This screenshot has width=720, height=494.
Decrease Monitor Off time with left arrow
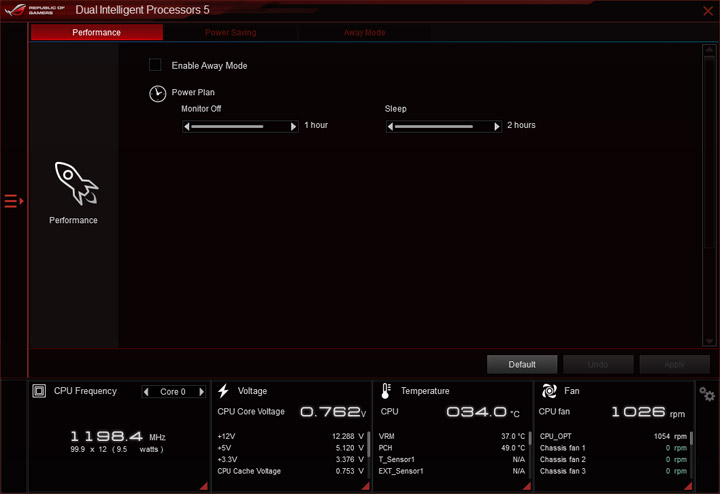pos(186,126)
